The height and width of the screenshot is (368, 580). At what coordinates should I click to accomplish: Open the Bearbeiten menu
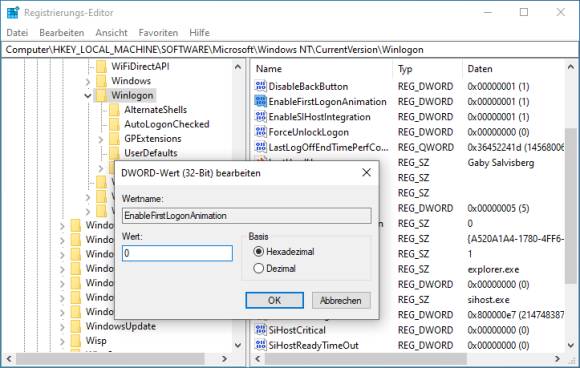(x=61, y=33)
